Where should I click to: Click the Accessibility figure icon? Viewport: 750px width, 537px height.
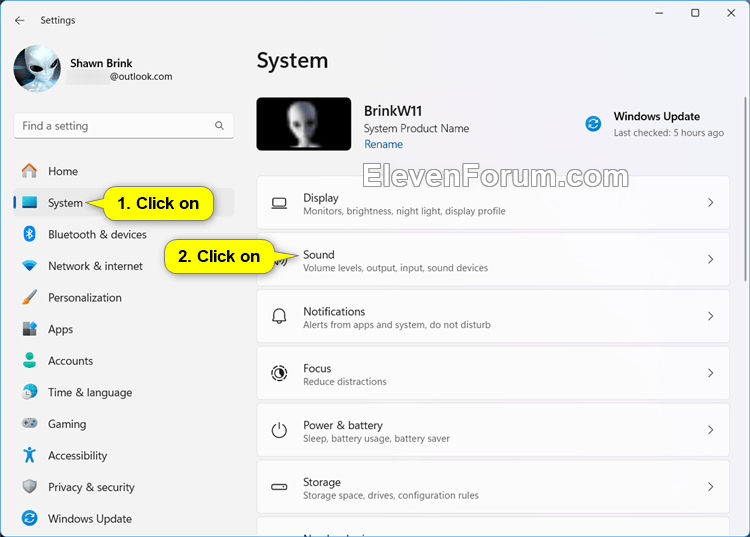tap(29, 455)
